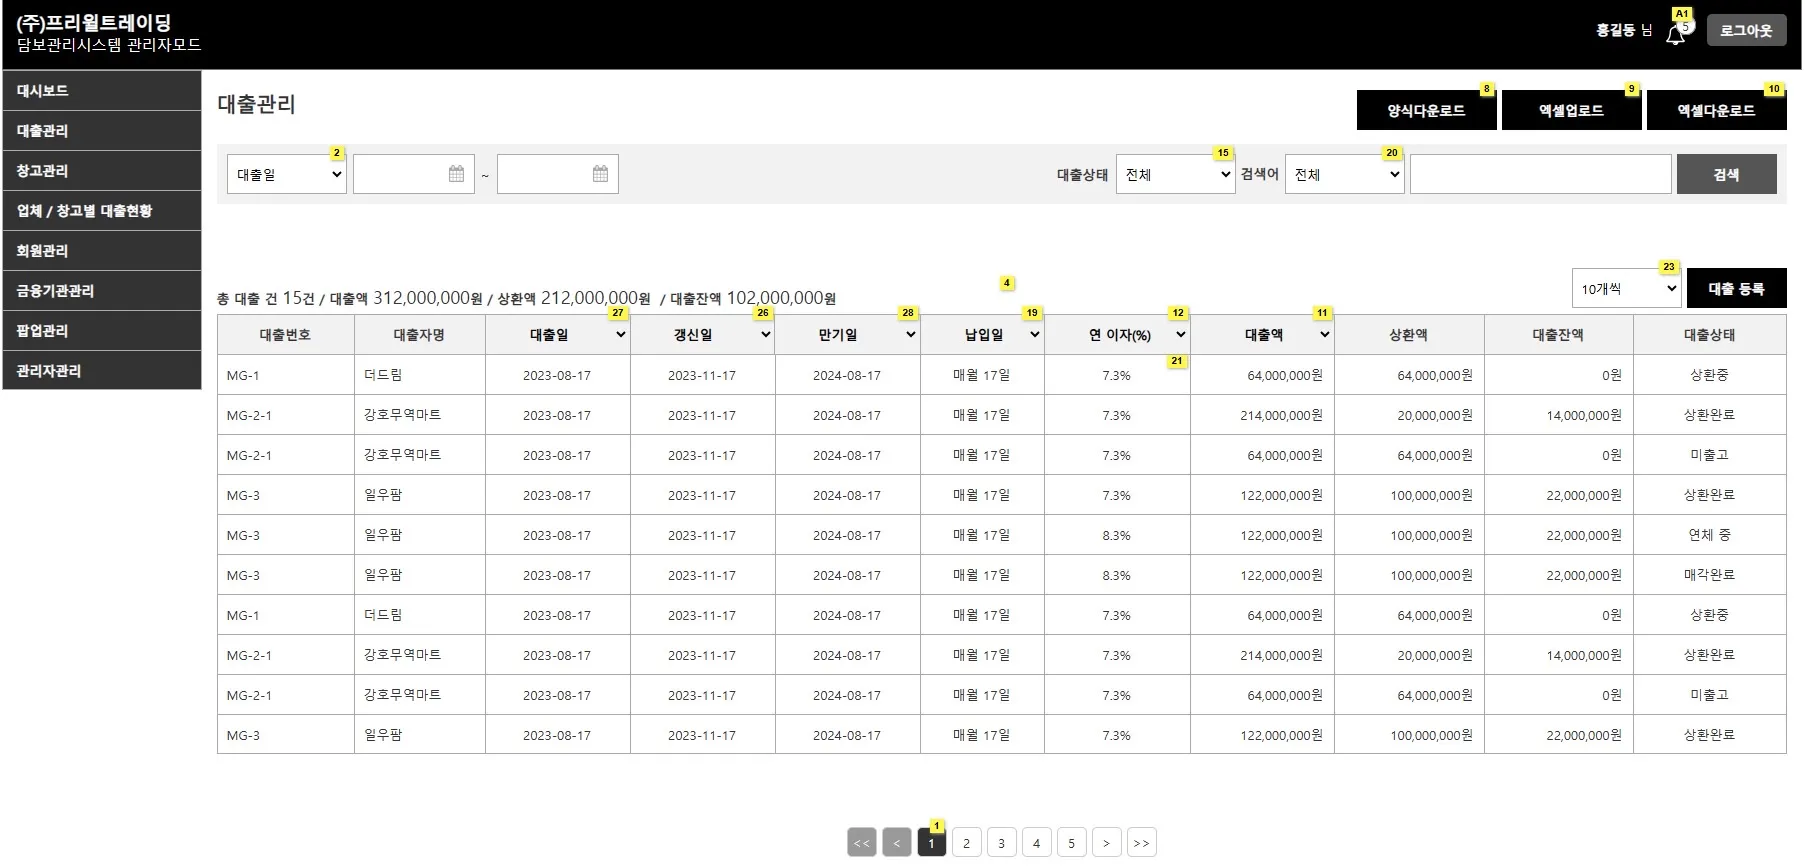This screenshot has height=867, width=1805.
Task: Open the 검색어 전체 dropdown
Action: pyautogui.click(x=1344, y=174)
